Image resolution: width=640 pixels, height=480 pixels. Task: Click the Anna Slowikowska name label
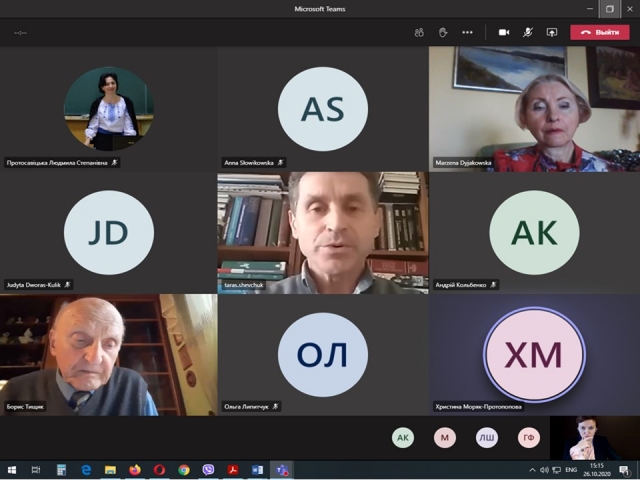(x=253, y=162)
